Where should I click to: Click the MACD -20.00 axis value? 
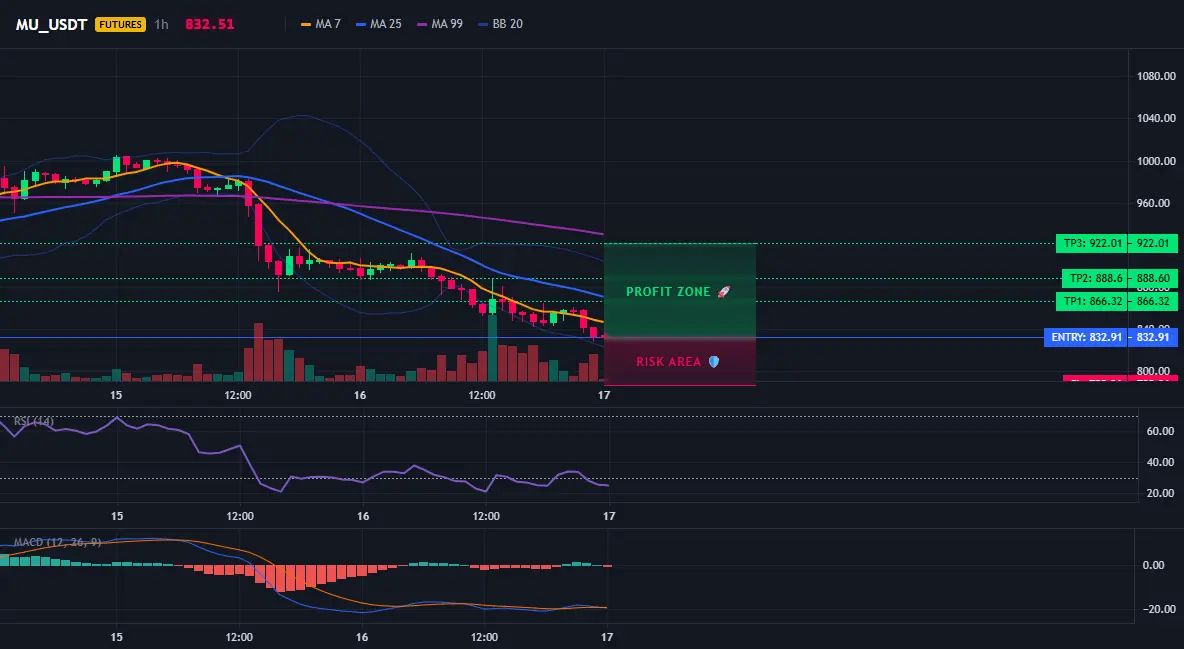point(1158,609)
